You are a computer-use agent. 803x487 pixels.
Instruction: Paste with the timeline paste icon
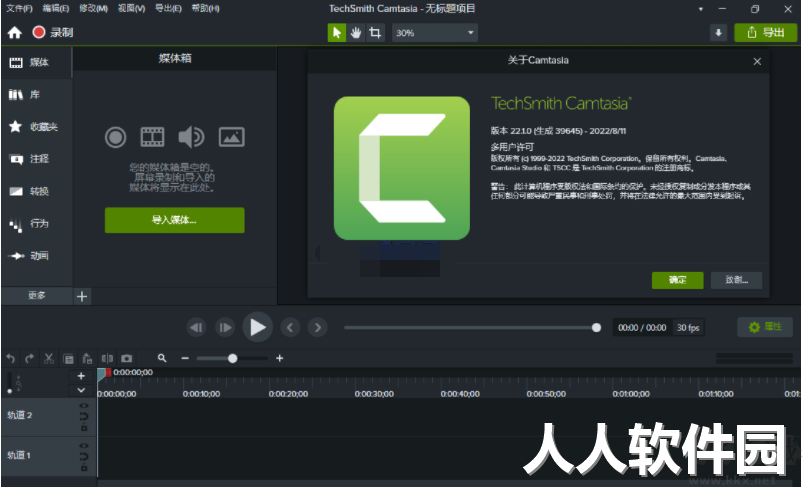[87, 358]
